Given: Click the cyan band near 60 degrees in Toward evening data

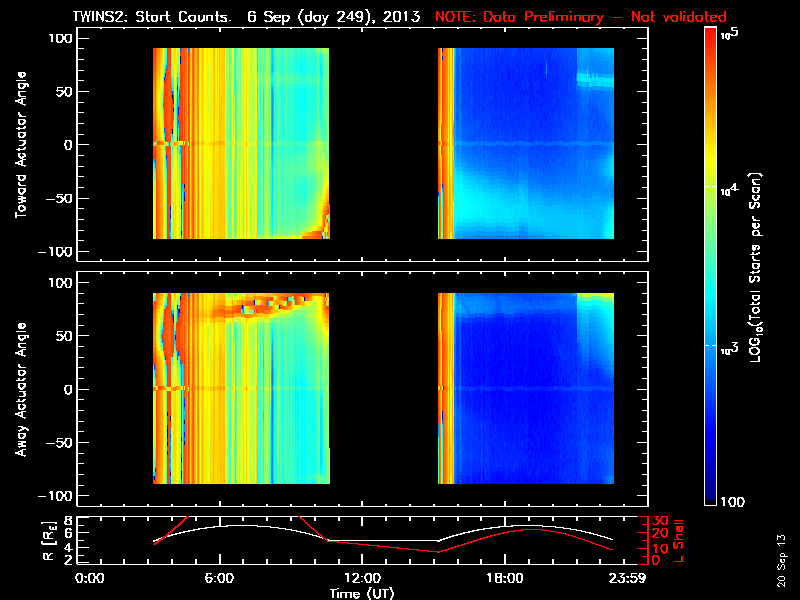Looking at the screenshot, I should pyautogui.click(x=595, y=80).
